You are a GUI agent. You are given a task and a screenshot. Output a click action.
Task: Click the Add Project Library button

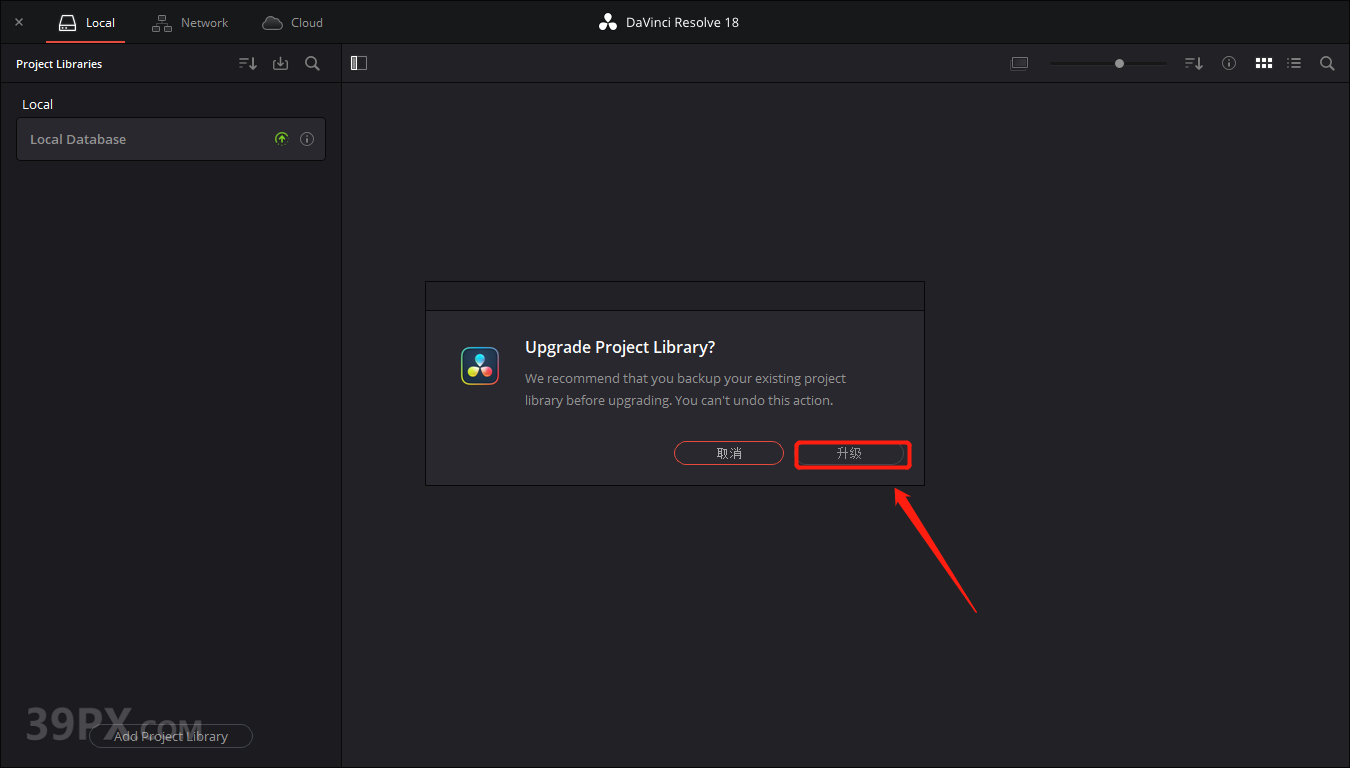[171, 736]
